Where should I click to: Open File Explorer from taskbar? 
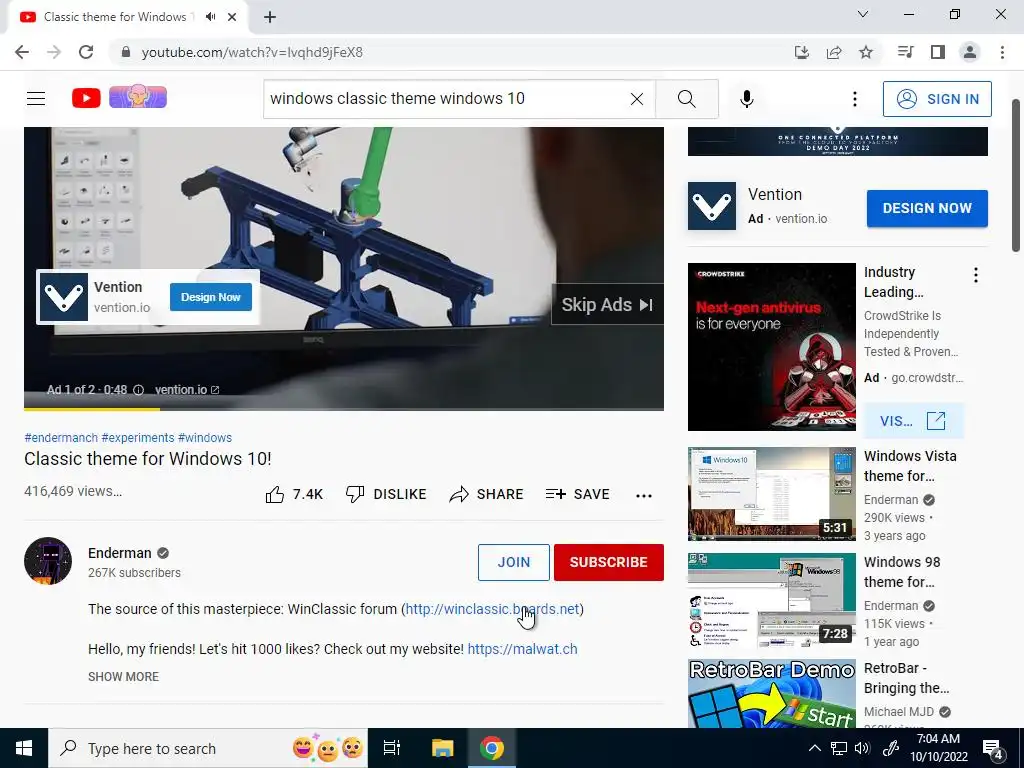442,748
